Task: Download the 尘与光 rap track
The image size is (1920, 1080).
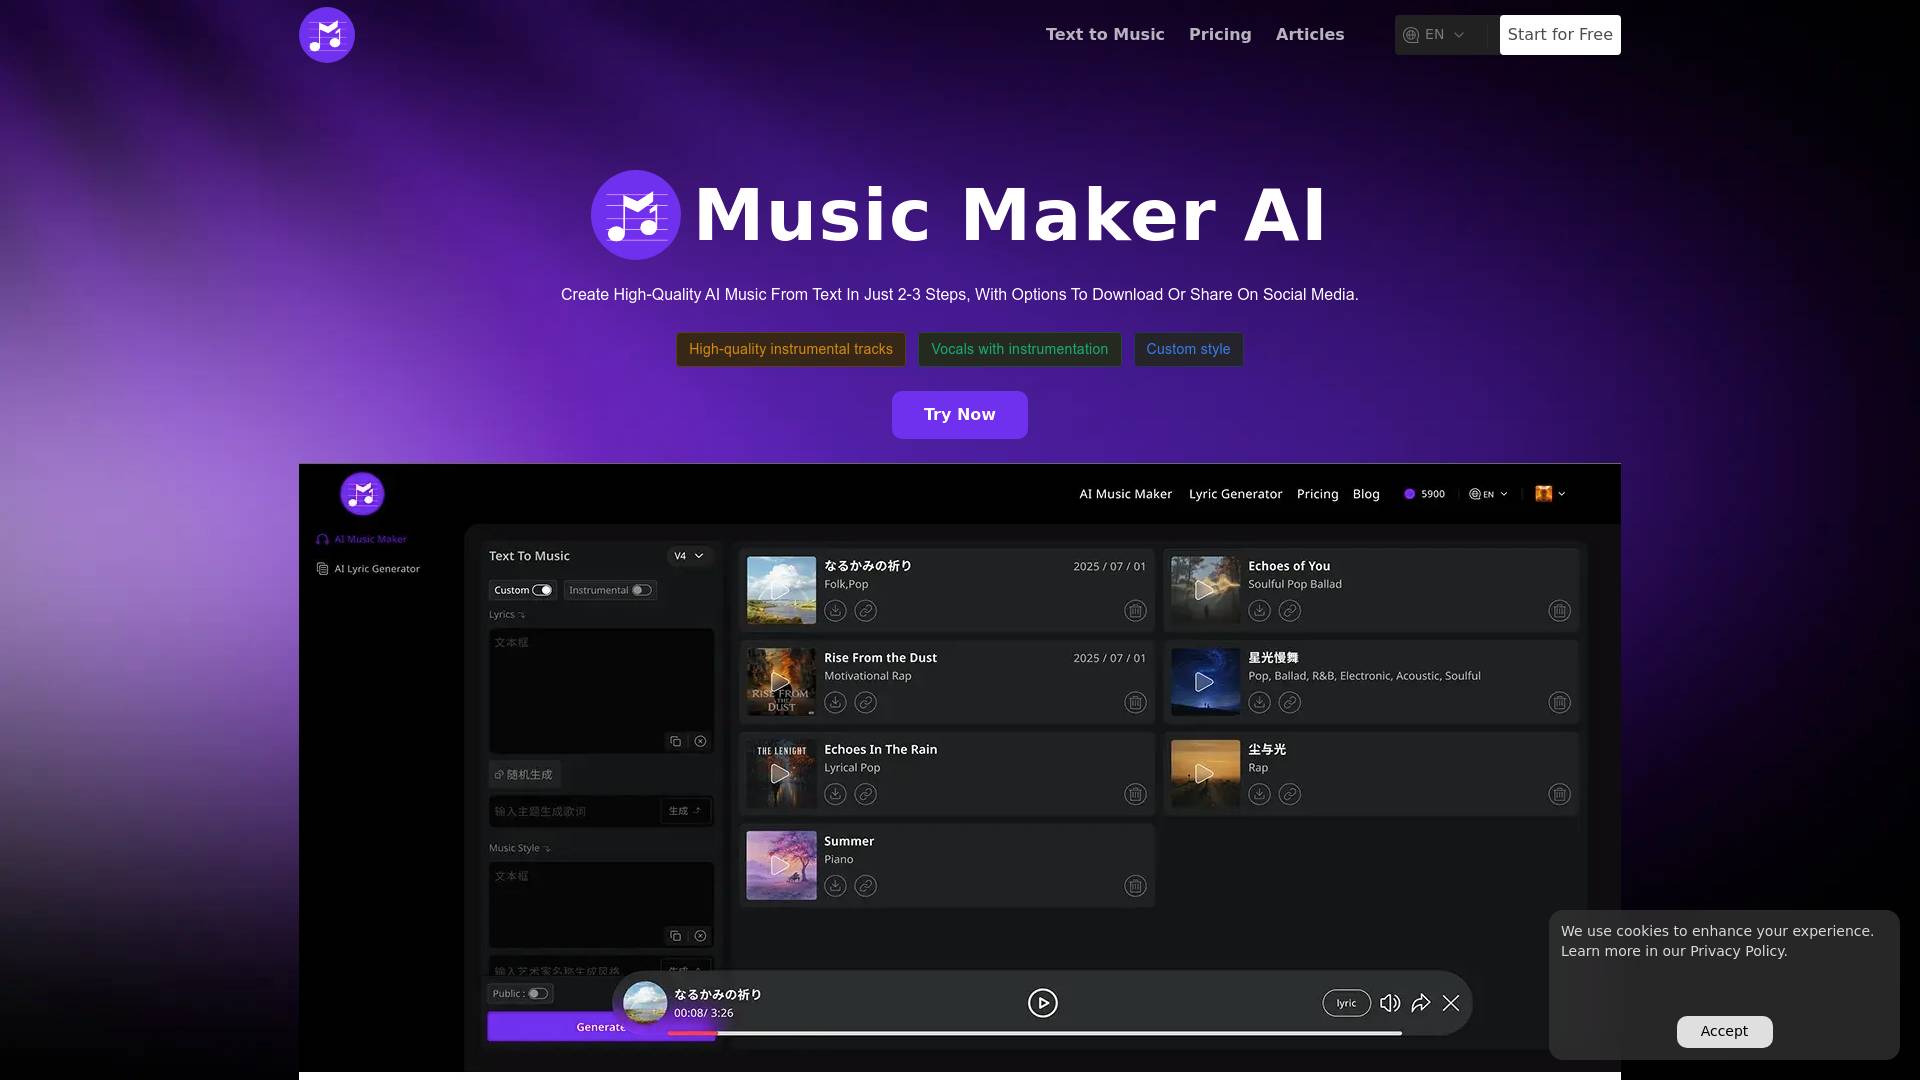Action: pos(1259,794)
